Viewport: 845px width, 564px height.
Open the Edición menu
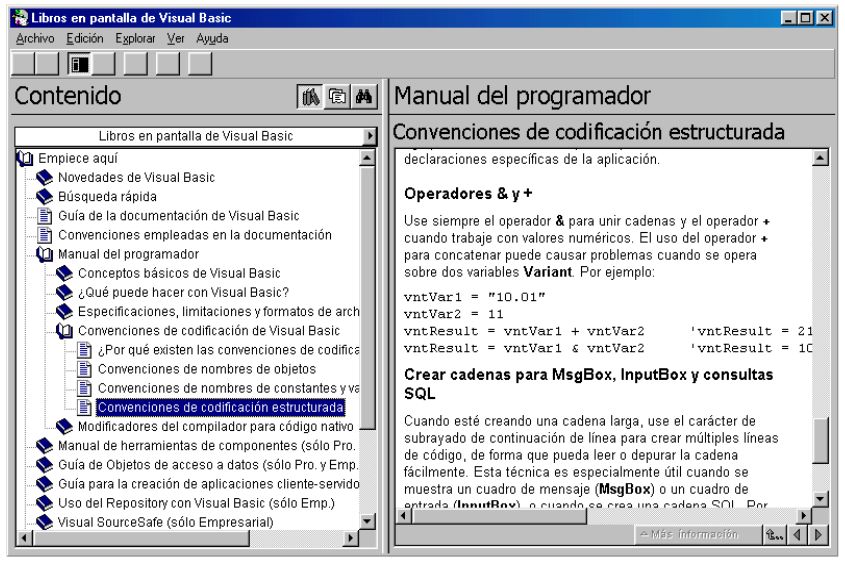85,39
